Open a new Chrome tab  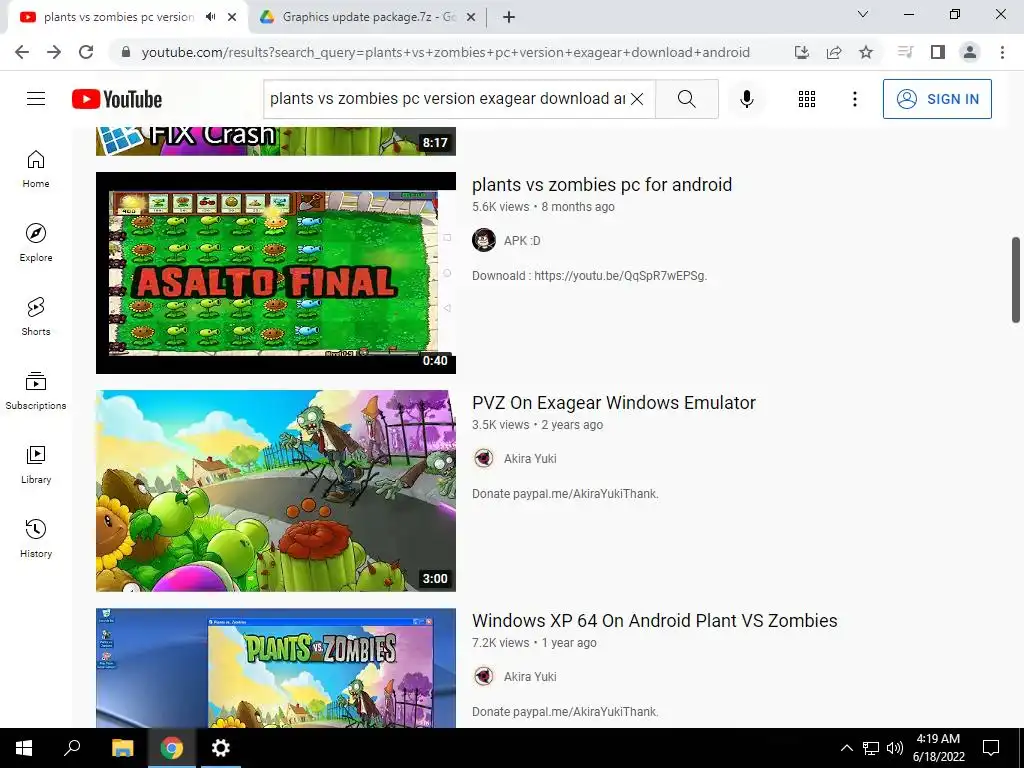tap(509, 17)
